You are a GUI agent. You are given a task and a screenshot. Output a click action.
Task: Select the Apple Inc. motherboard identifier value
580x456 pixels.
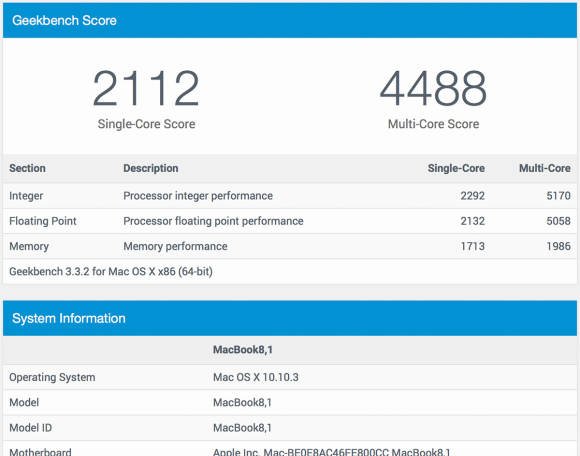tap(331, 452)
